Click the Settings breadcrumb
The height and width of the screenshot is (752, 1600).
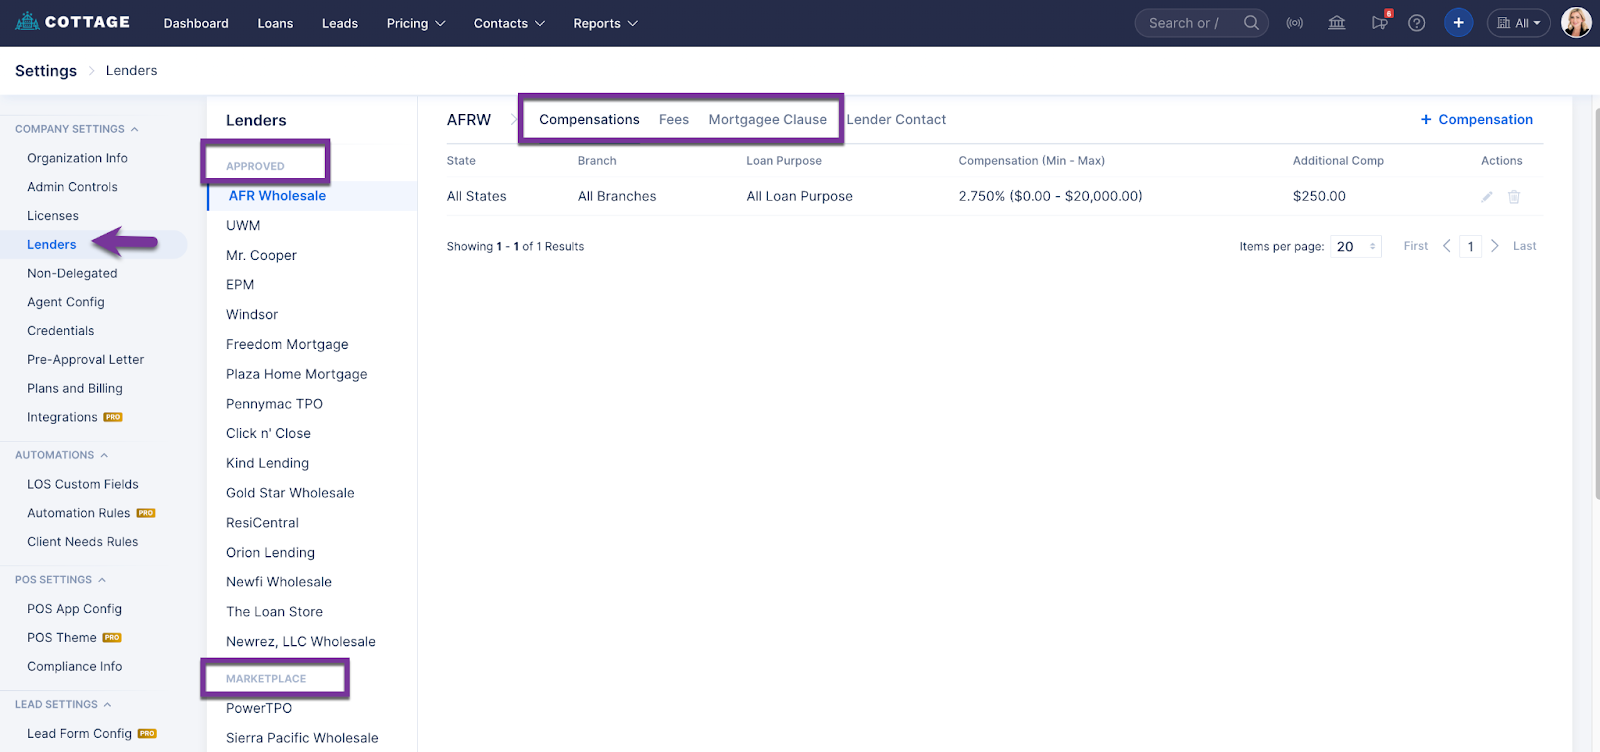point(46,71)
